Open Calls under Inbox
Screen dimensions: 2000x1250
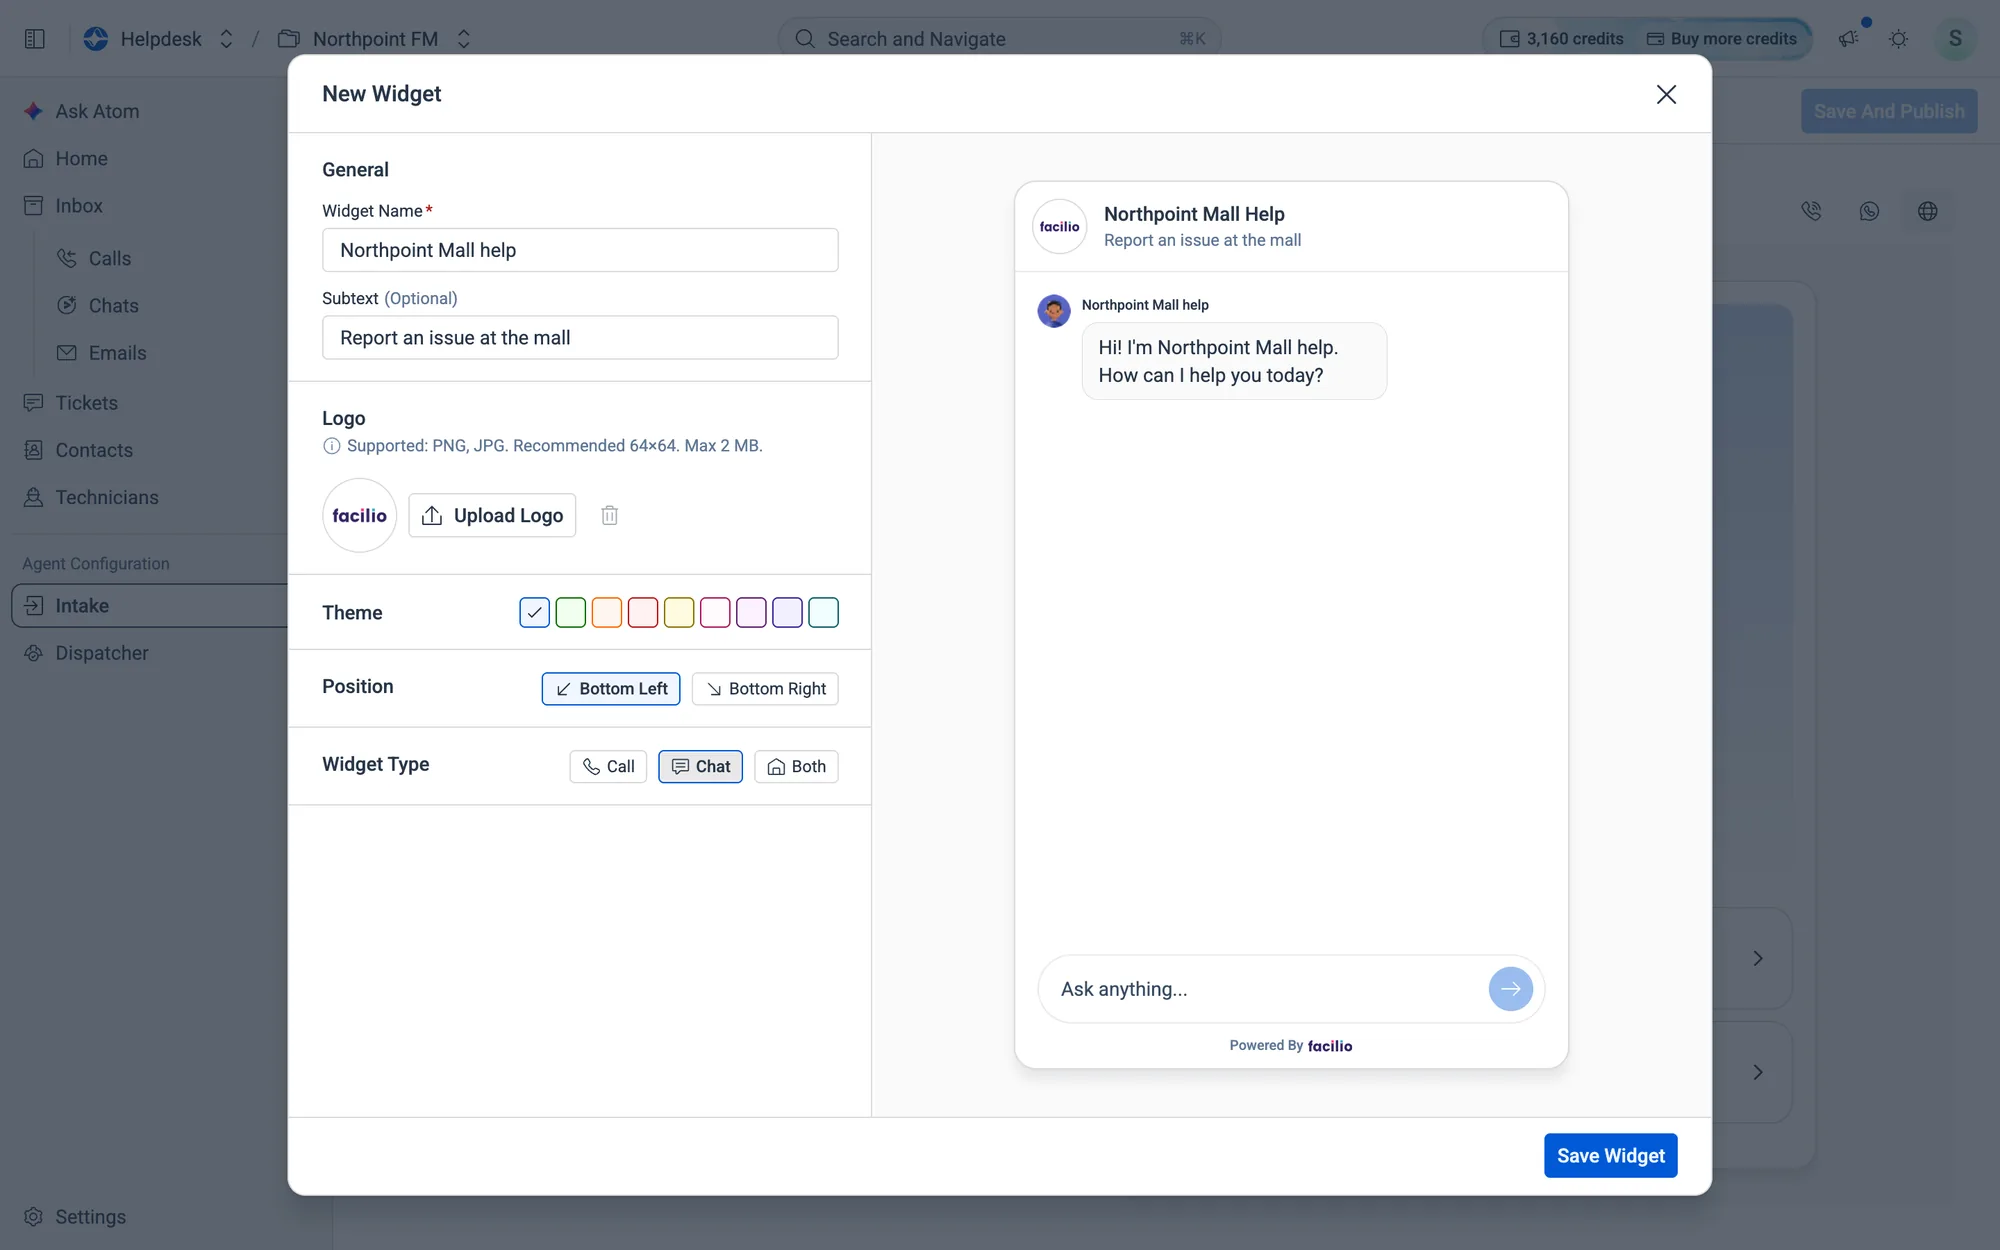[109, 259]
